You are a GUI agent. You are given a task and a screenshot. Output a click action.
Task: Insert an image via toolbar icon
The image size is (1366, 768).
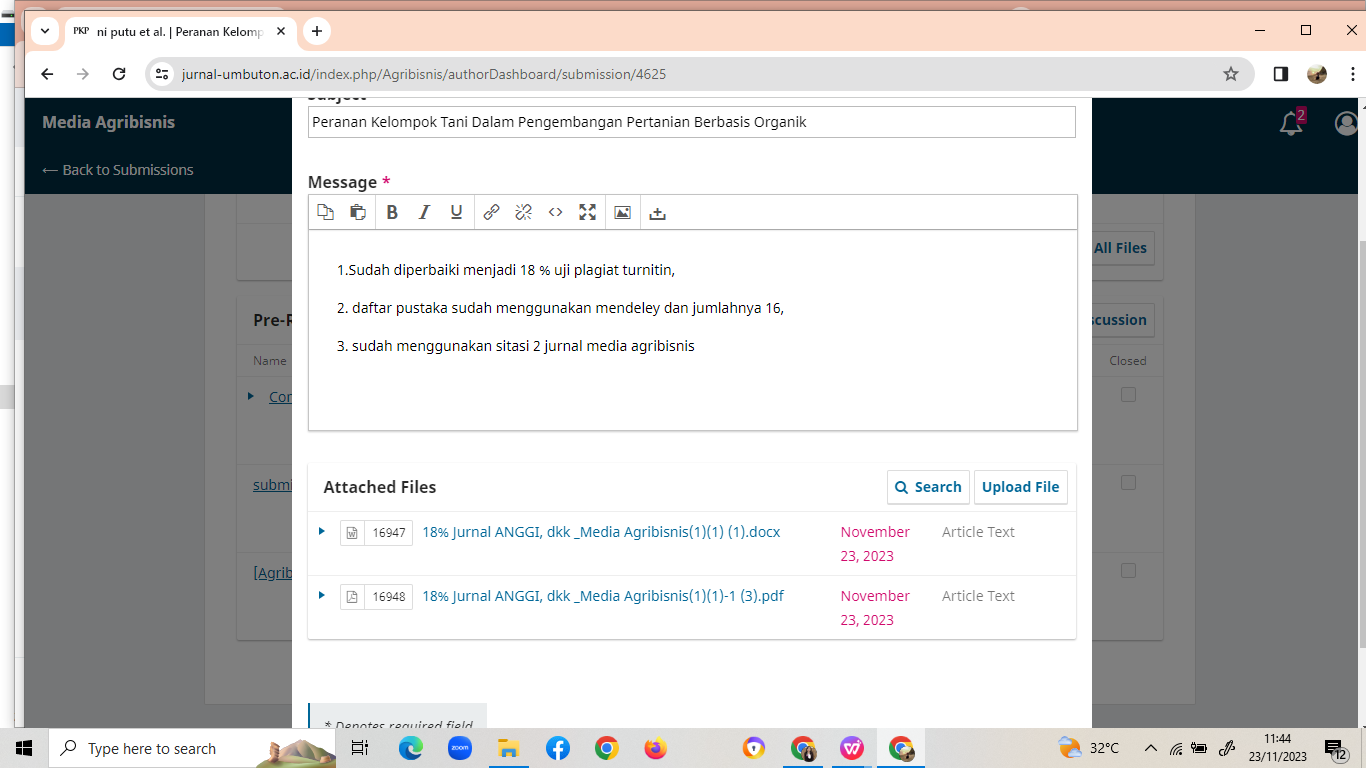(x=622, y=212)
